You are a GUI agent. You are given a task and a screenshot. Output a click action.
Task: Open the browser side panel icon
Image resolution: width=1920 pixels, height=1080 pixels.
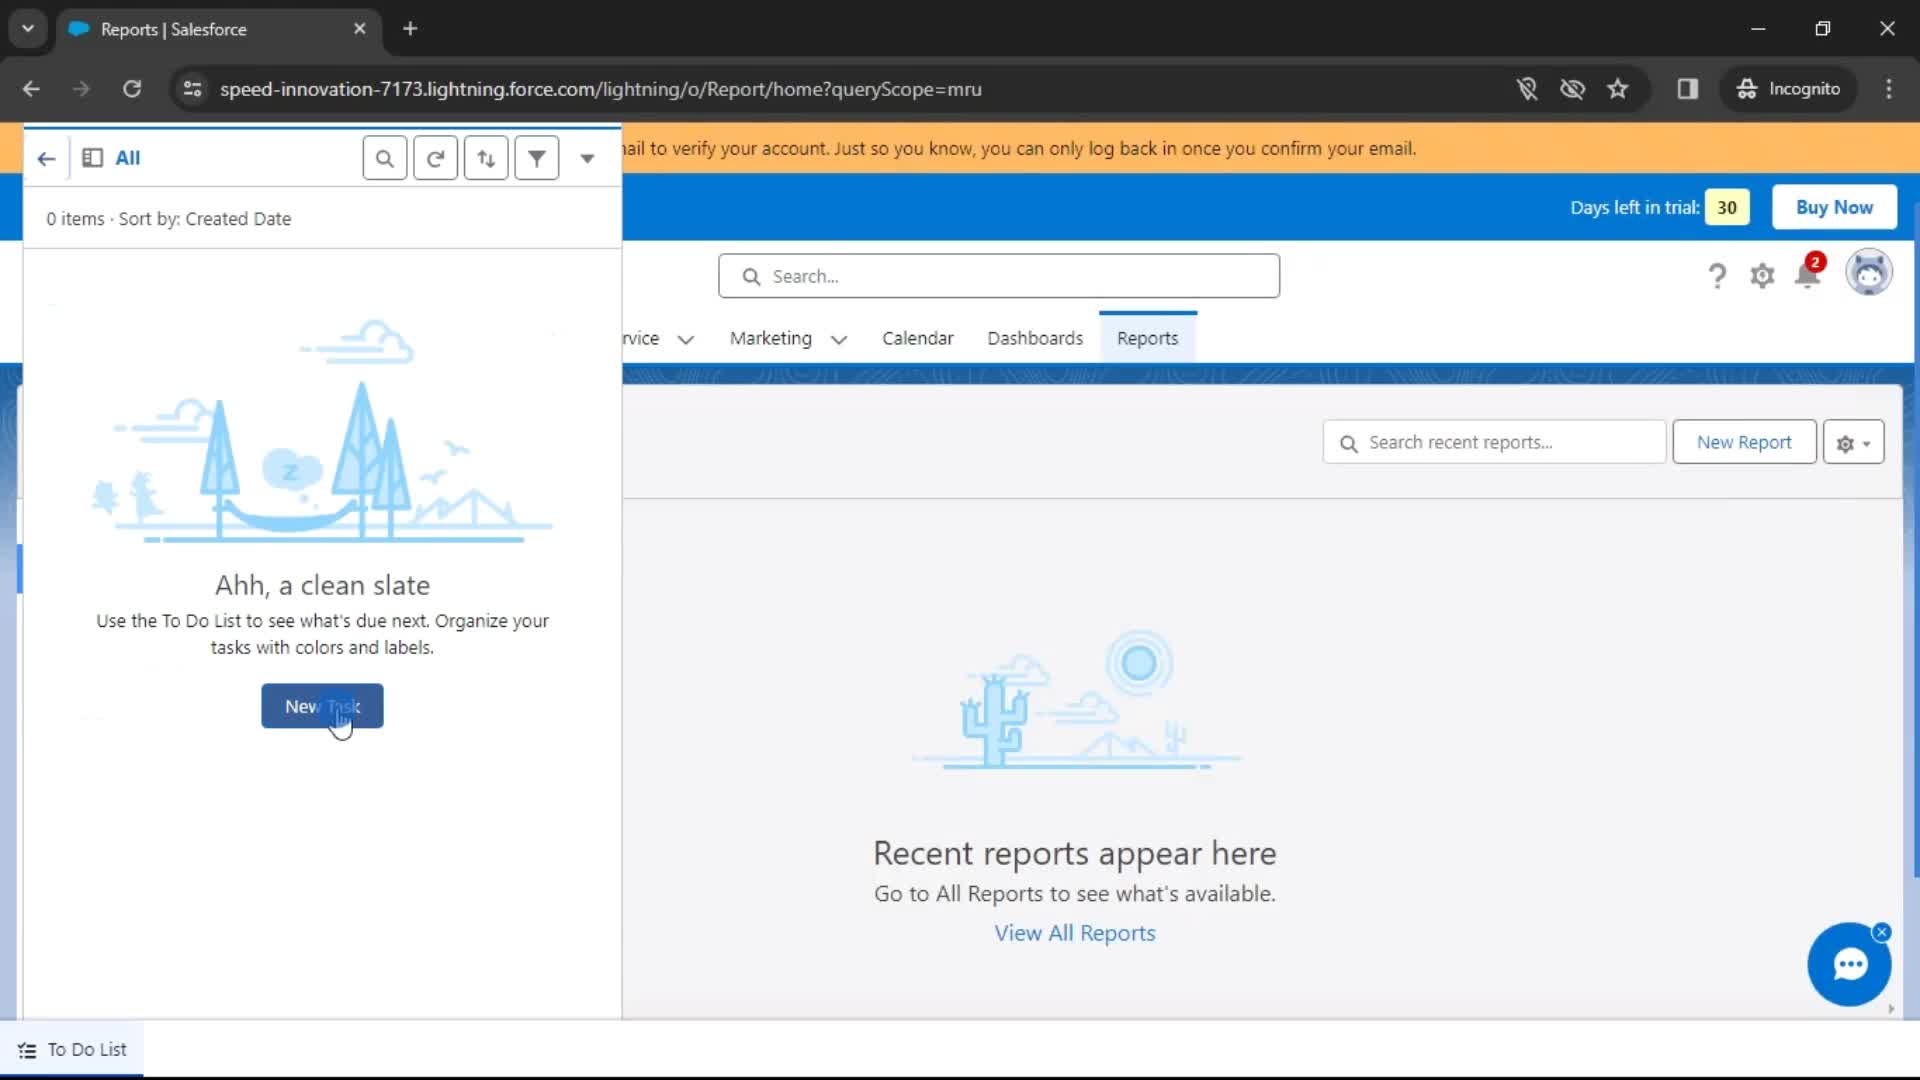coord(1688,89)
